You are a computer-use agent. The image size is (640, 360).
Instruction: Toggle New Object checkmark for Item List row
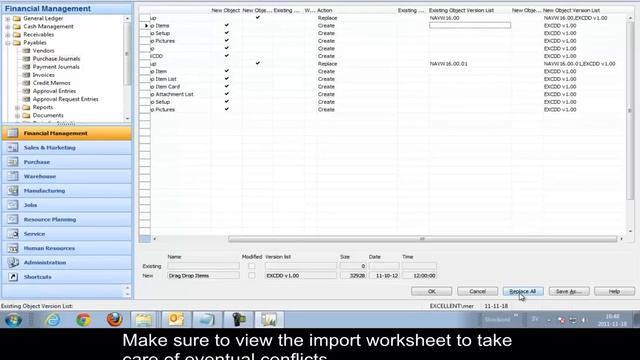coord(227,79)
